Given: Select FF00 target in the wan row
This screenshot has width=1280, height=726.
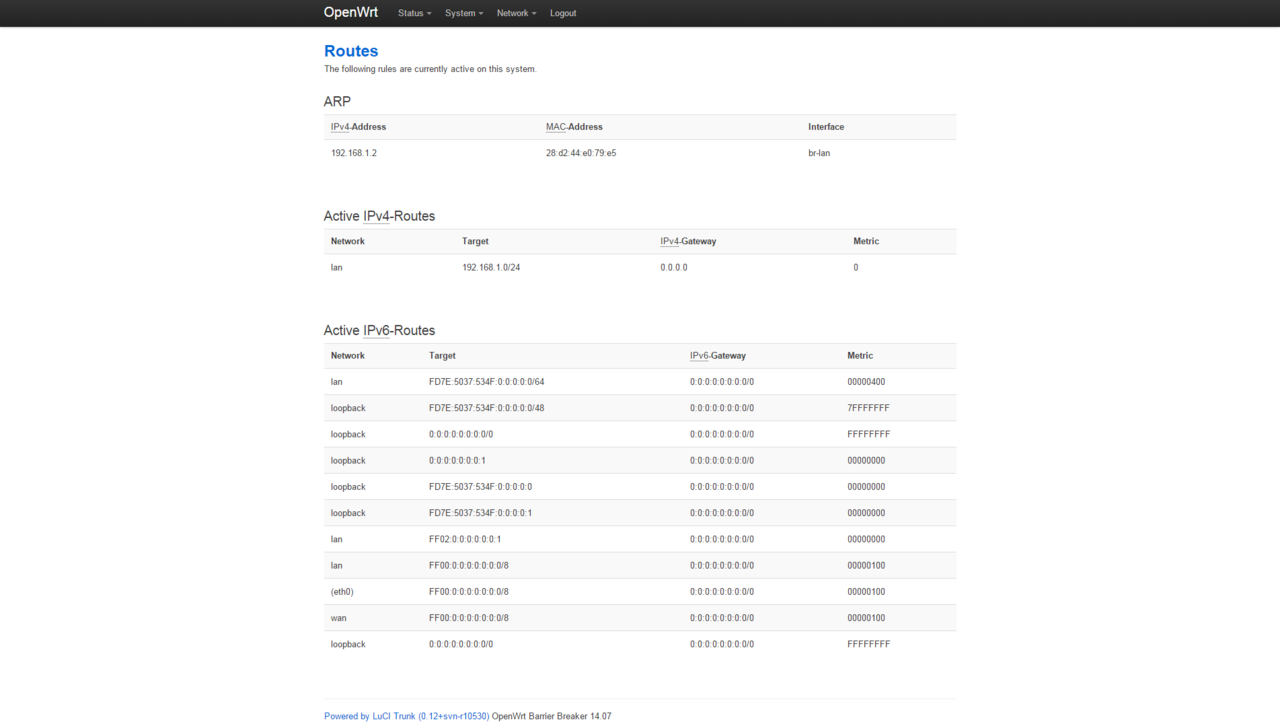Looking at the screenshot, I should pos(469,618).
